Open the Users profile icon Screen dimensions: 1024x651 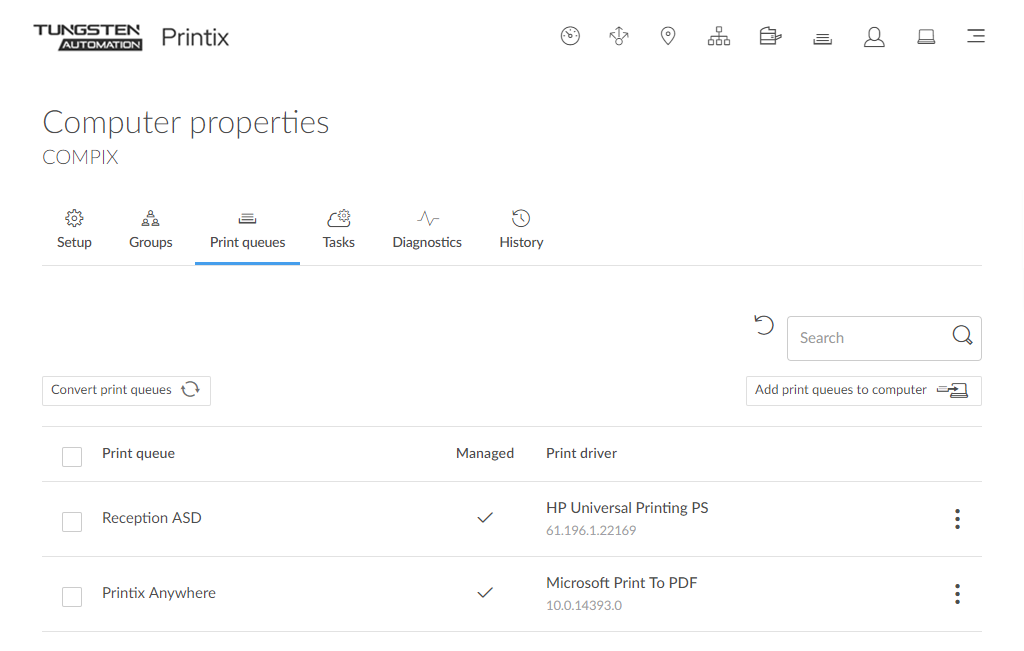point(874,37)
